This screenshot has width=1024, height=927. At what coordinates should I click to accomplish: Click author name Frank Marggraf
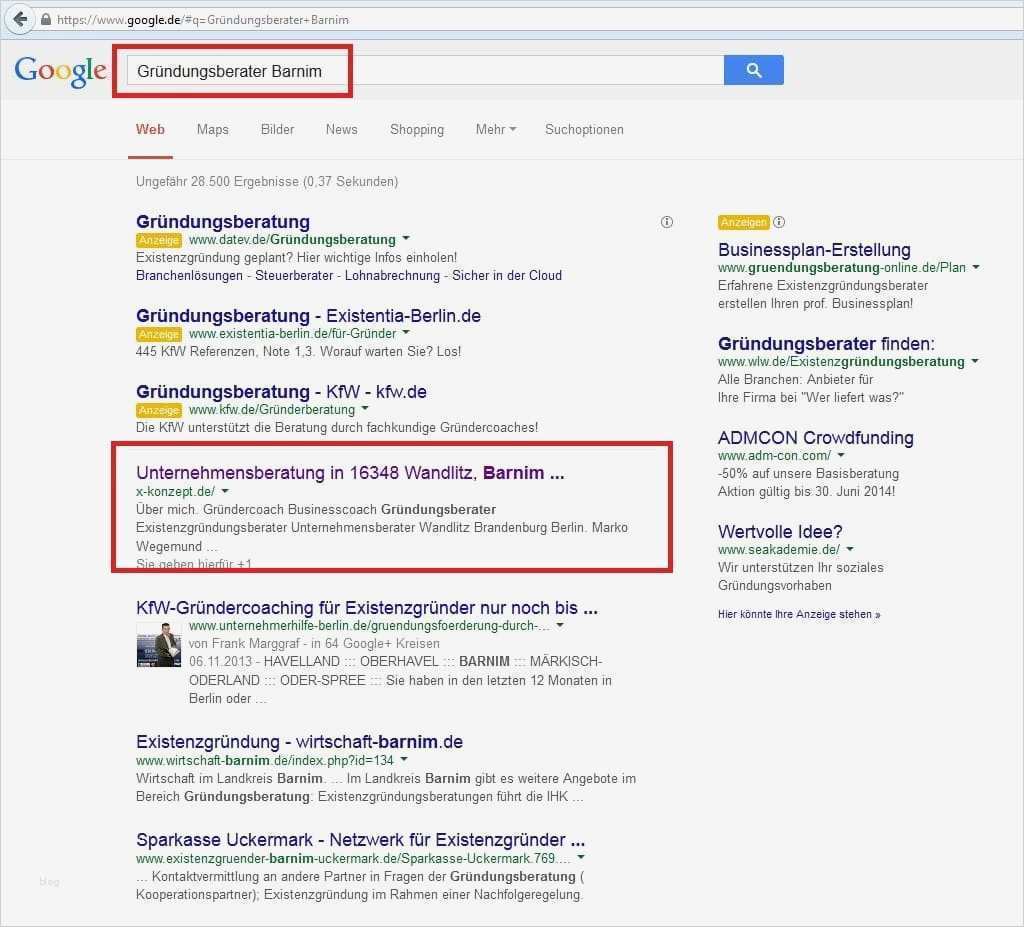tap(257, 643)
